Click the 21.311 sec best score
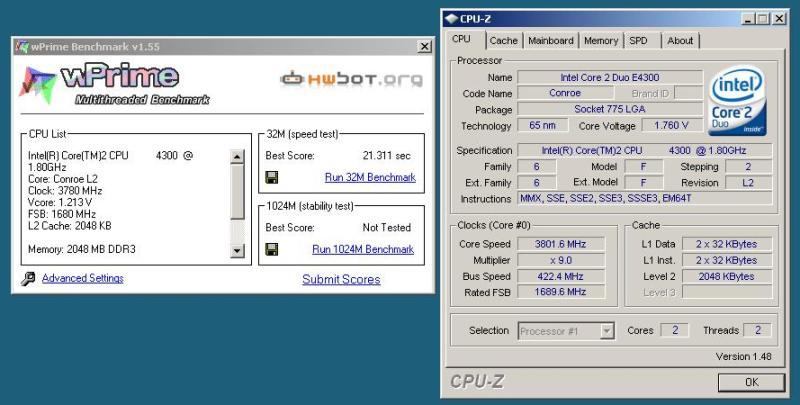The image size is (800, 405). tap(386, 156)
